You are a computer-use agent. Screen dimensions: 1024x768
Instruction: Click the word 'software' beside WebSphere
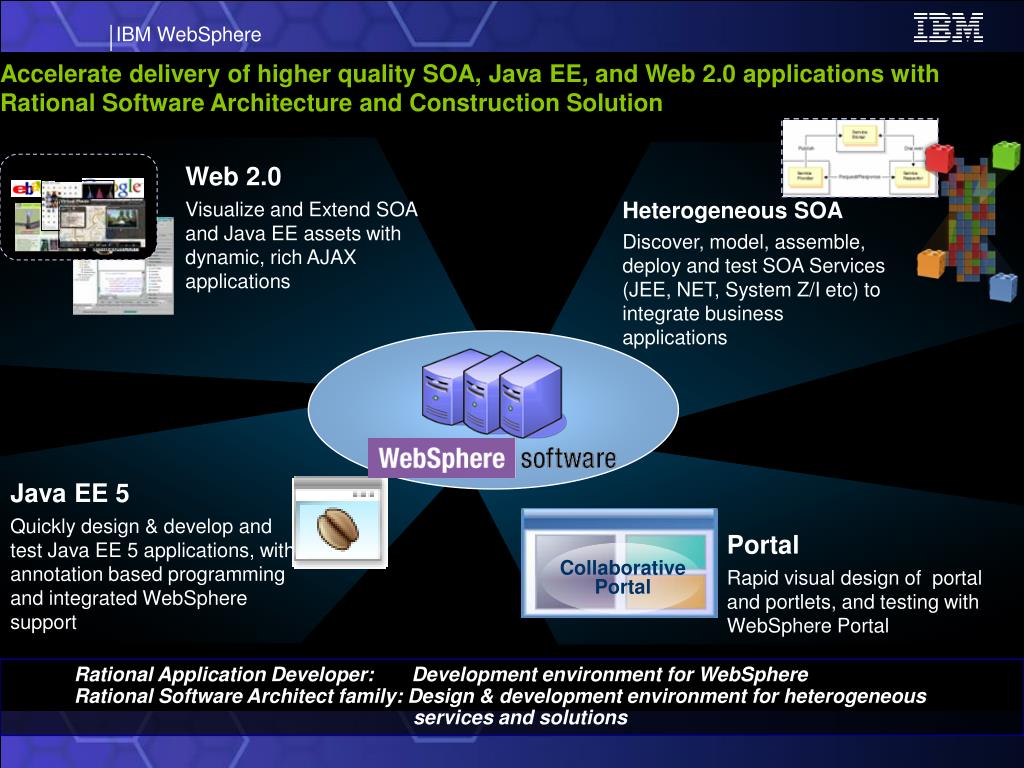[568, 458]
